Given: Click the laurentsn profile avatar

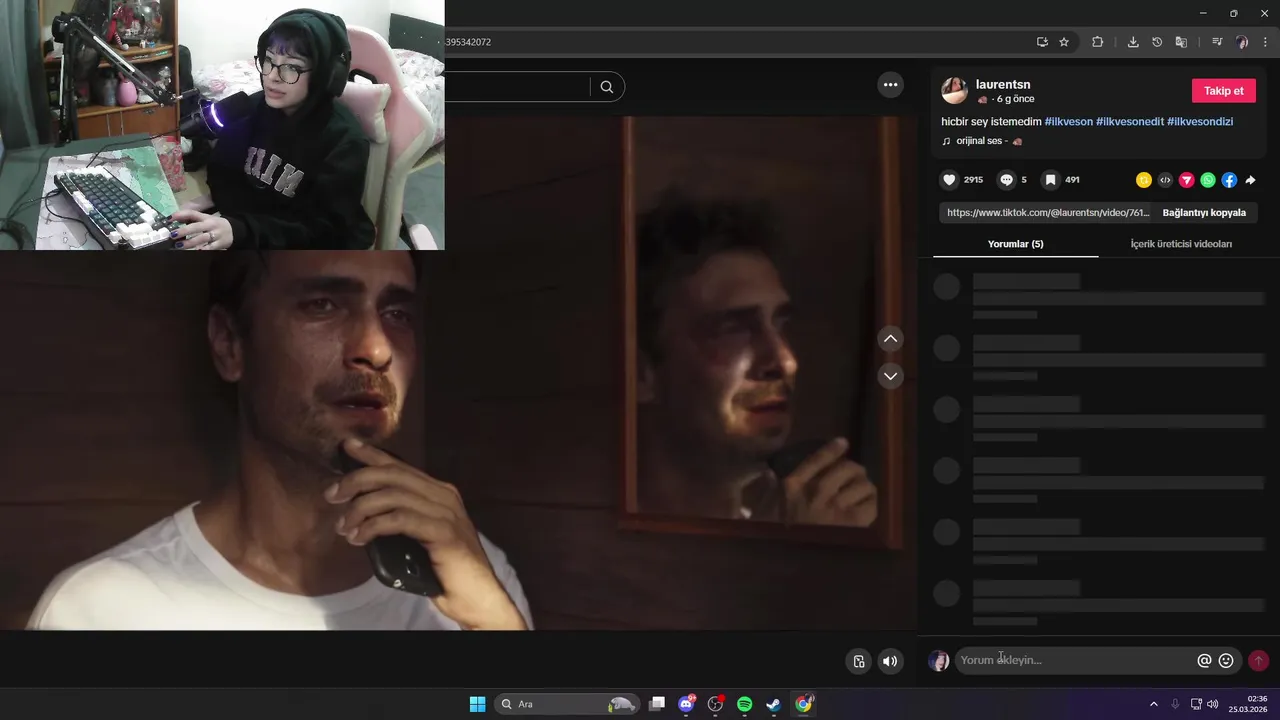Looking at the screenshot, I should [x=954, y=90].
